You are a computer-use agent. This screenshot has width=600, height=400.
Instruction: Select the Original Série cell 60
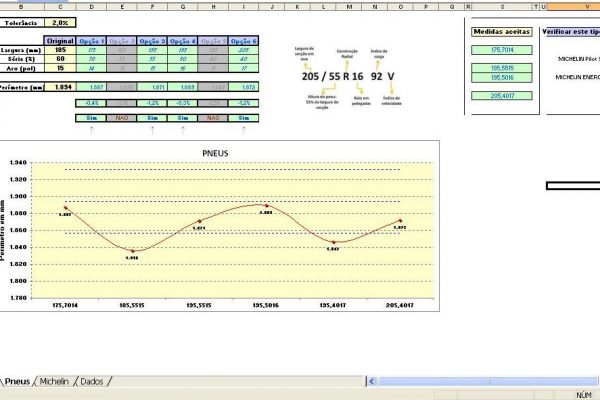pos(62,58)
